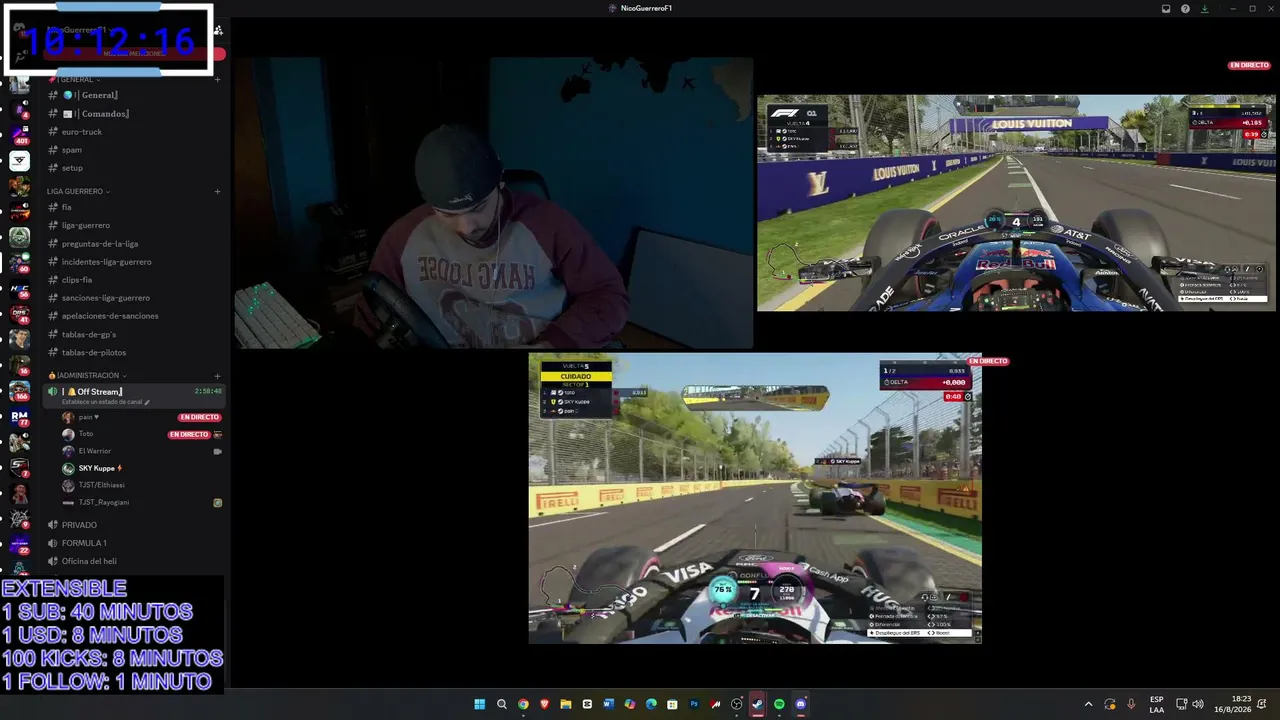
Task: Open File Explorer from the taskbar
Action: coord(566,704)
